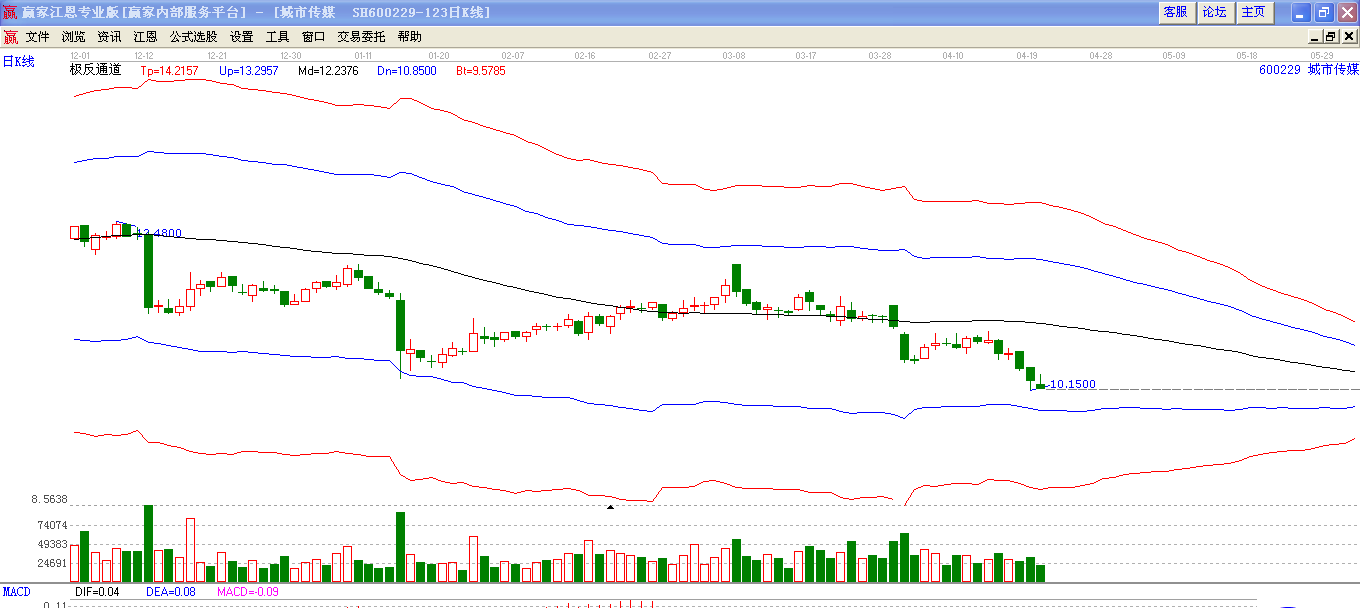Open the 工具 menu

point(278,37)
